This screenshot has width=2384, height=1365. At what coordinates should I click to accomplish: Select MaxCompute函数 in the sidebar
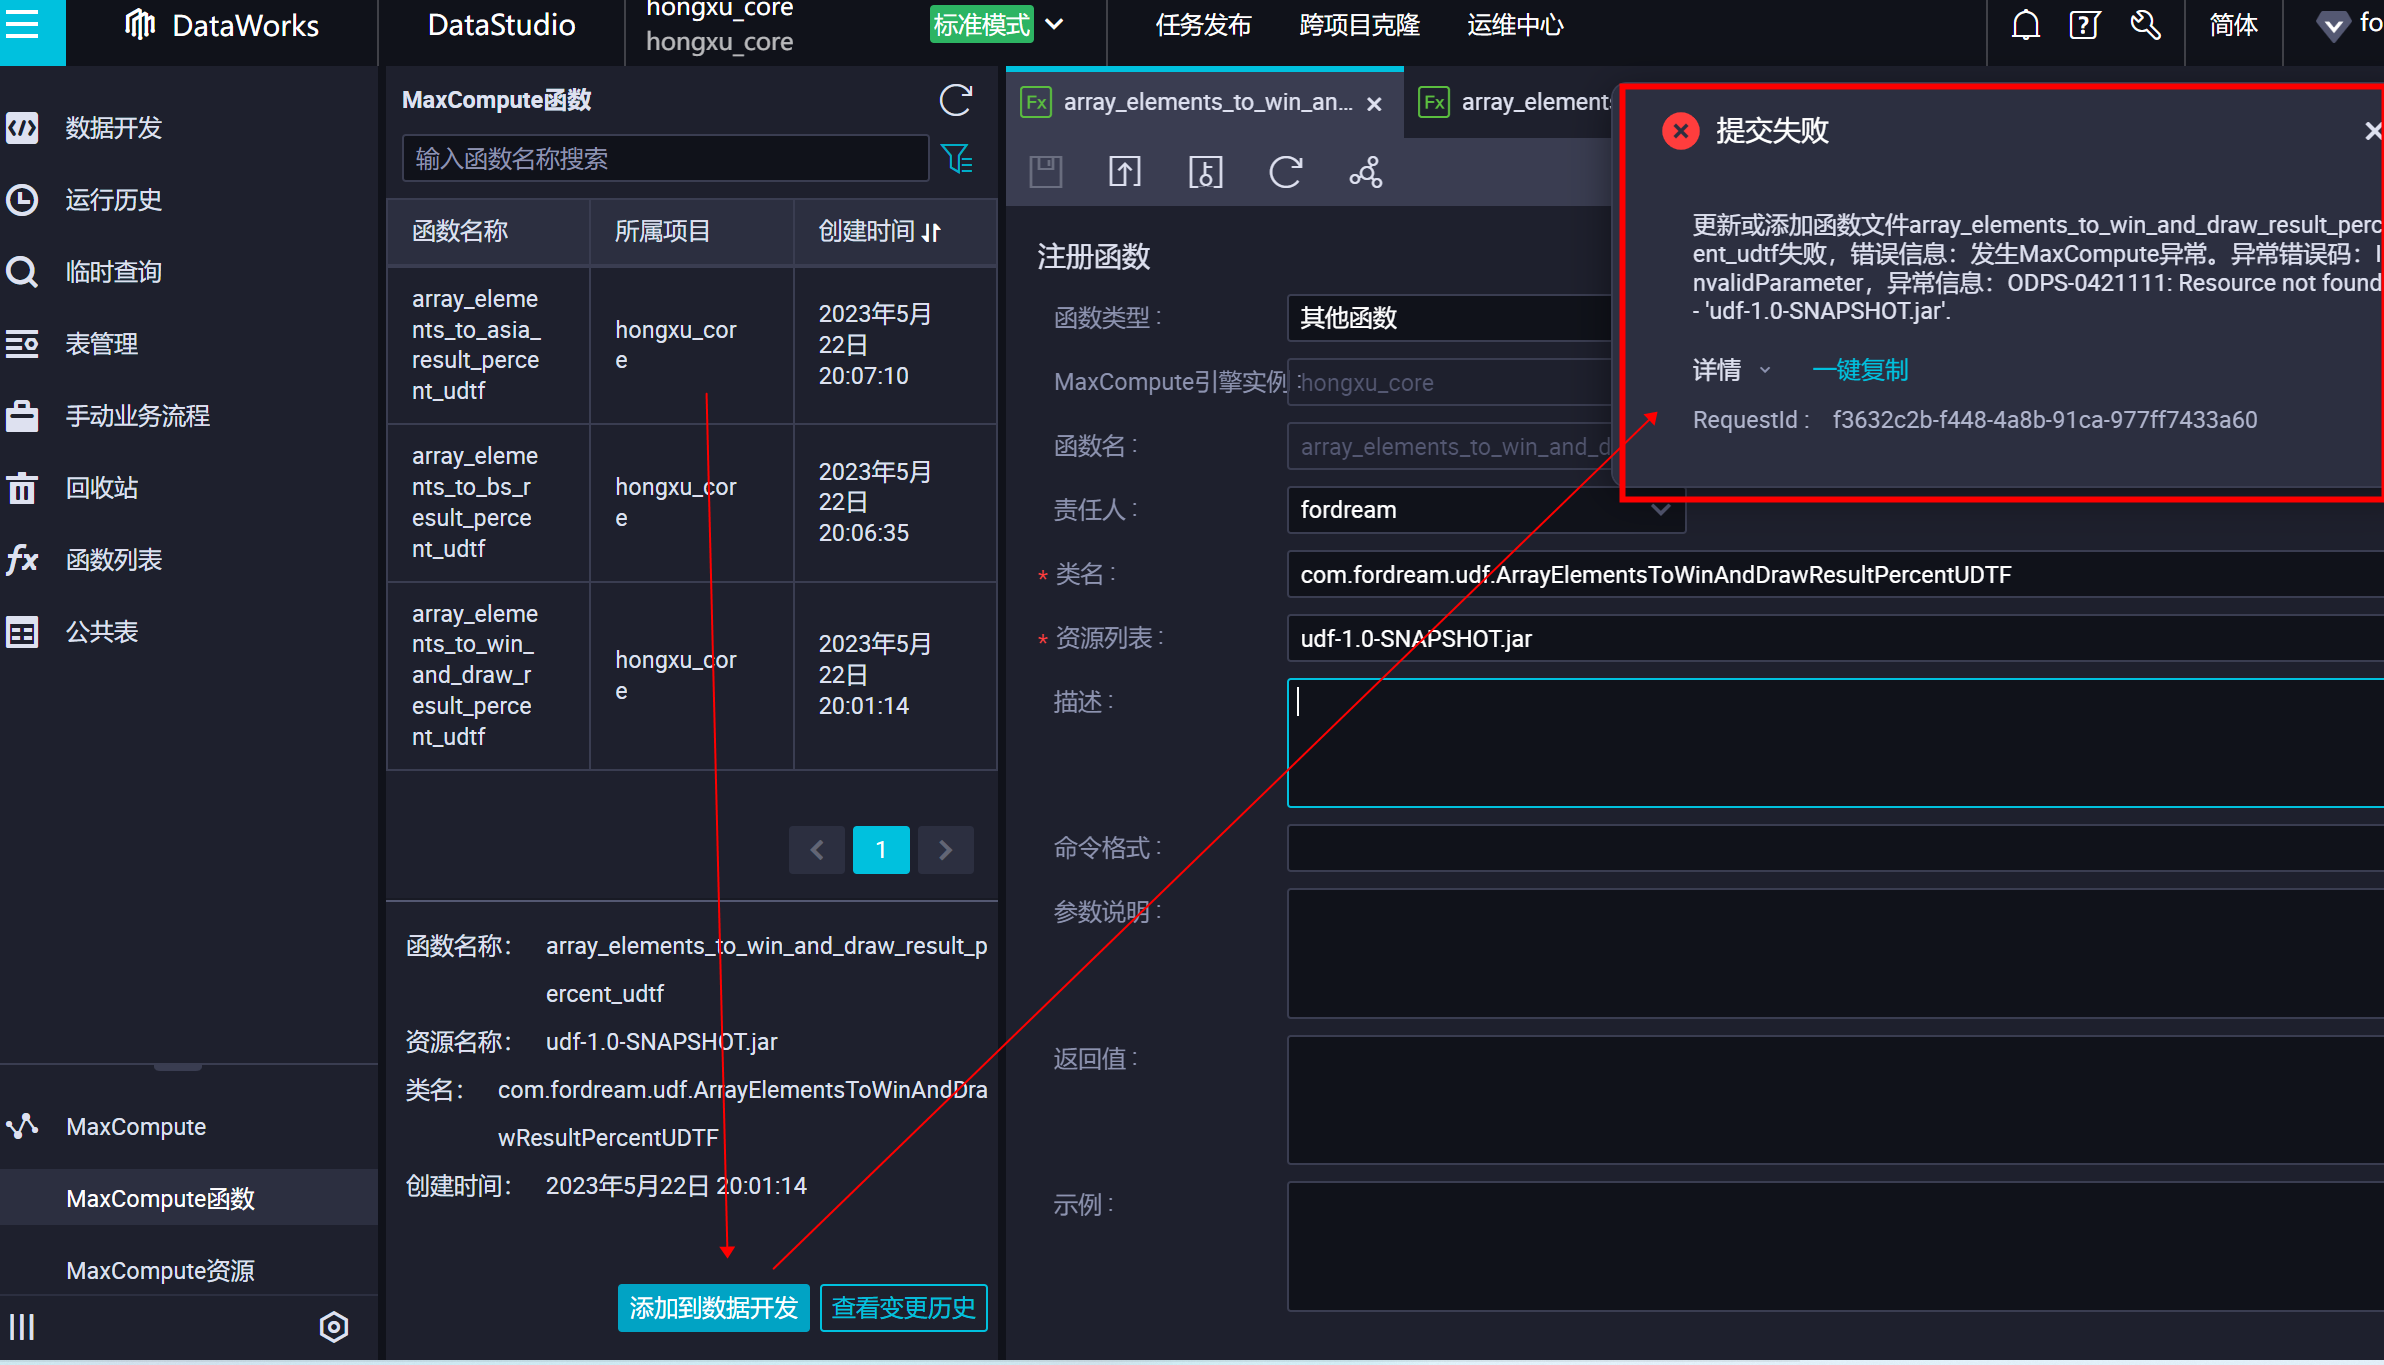pyautogui.click(x=160, y=1198)
